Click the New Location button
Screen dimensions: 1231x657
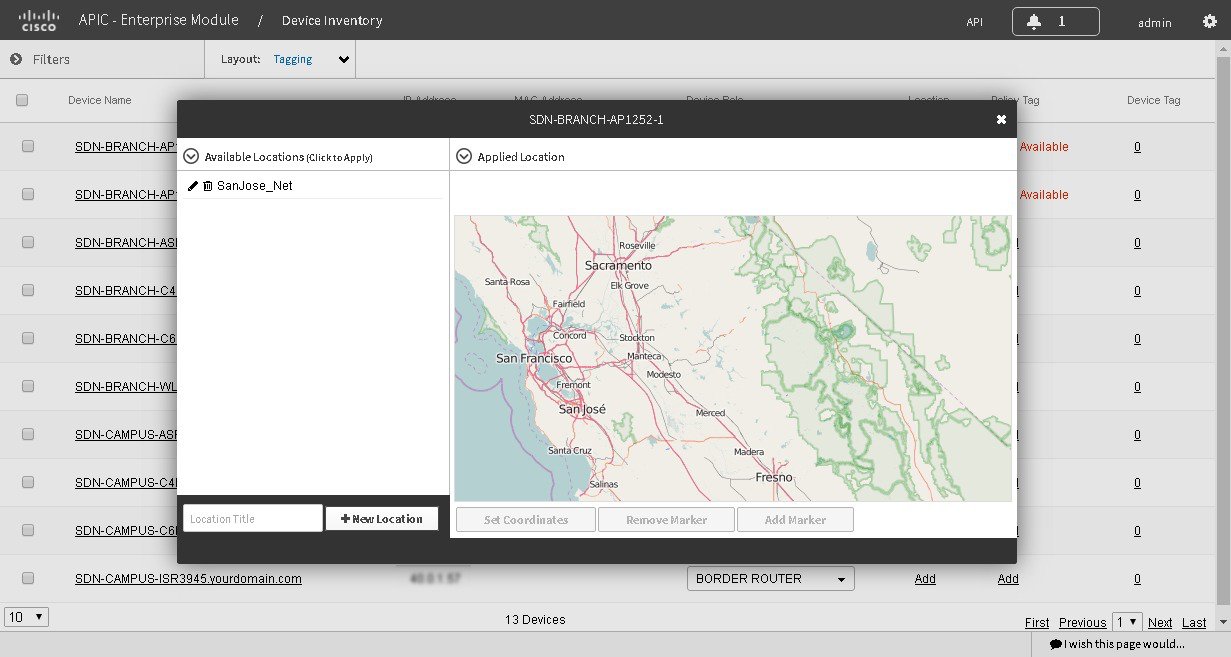tap(381, 518)
